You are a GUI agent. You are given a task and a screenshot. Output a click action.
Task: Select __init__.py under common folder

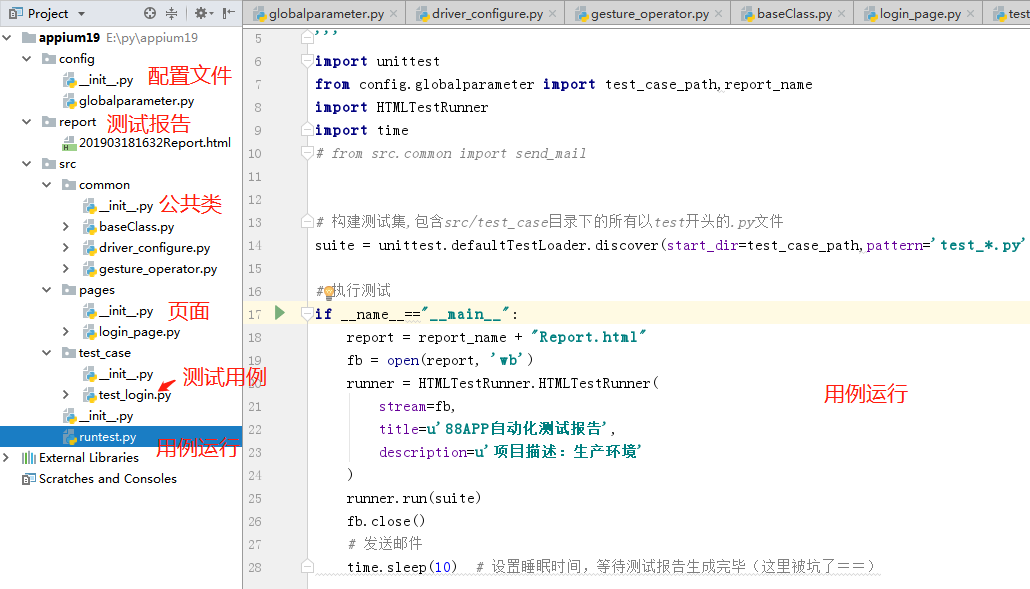tap(126, 206)
